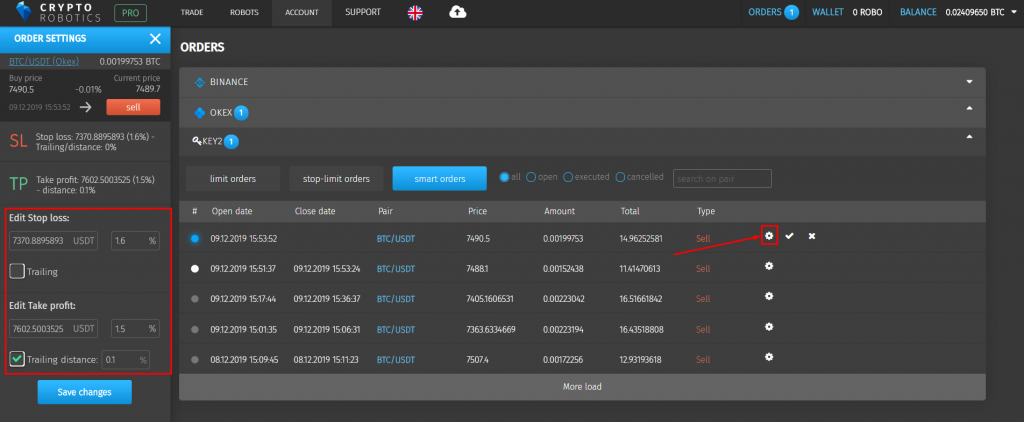This screenshot has height=422, width=1024.
Task: Click the take profit price field 7602.5003525
Action: click(54, 329)
